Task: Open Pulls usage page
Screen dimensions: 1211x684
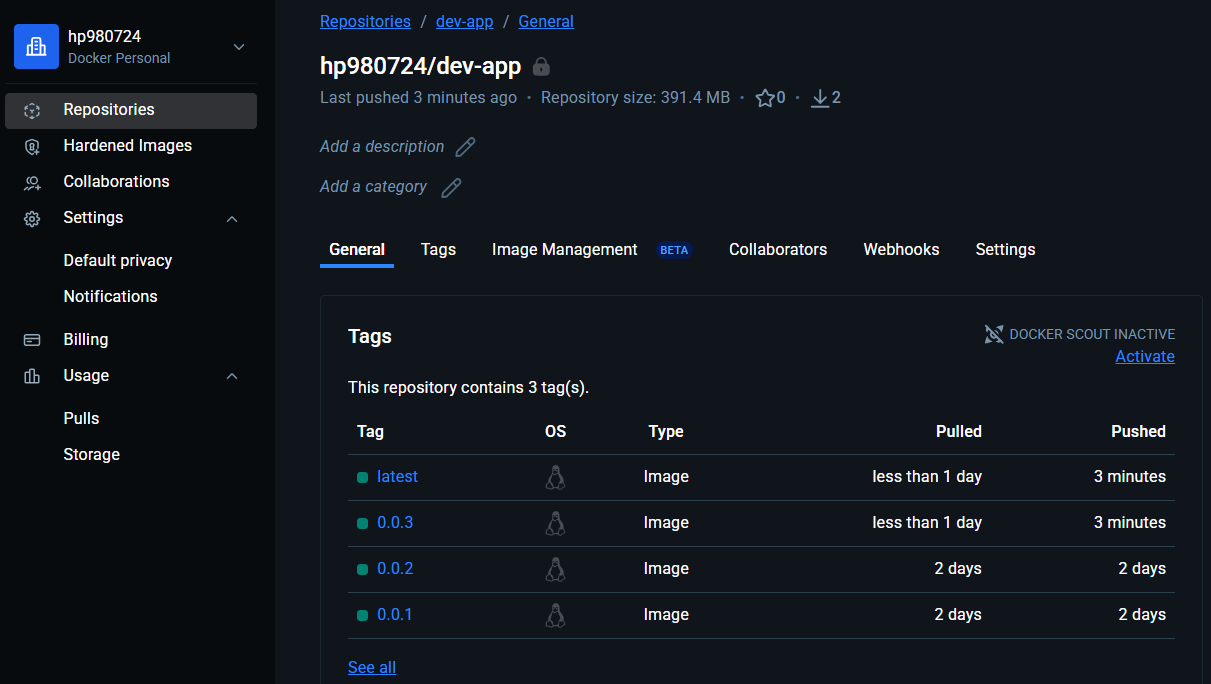Action: pos(81,419)
